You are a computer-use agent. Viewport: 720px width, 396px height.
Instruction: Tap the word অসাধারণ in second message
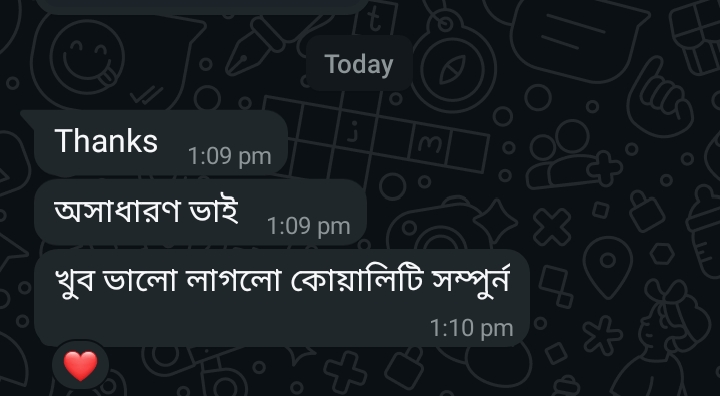pos(116,212)
